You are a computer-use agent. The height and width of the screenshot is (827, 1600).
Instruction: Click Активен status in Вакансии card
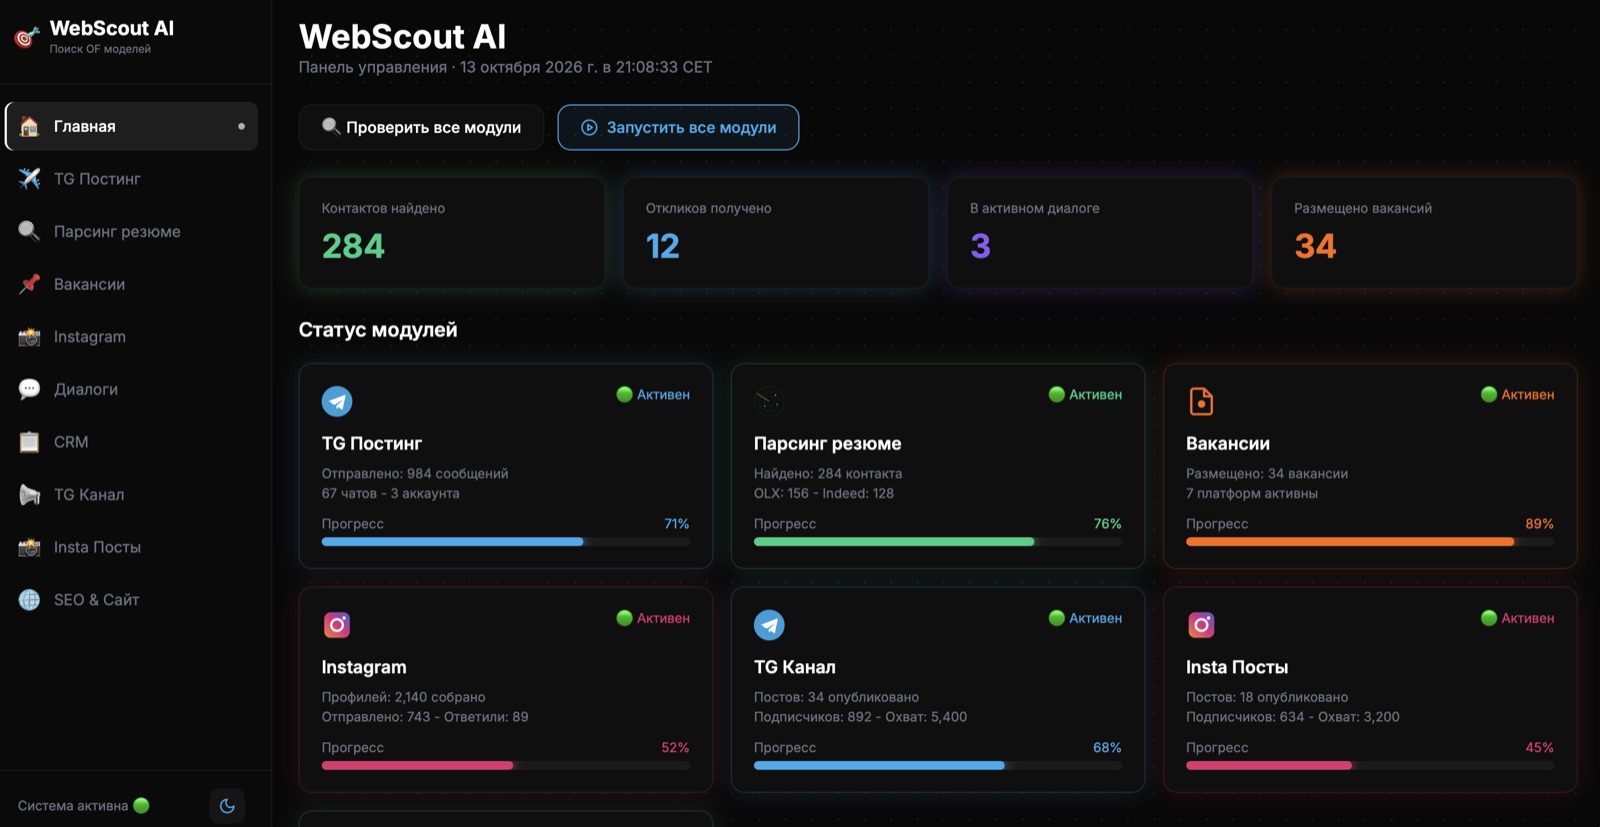1517,395
